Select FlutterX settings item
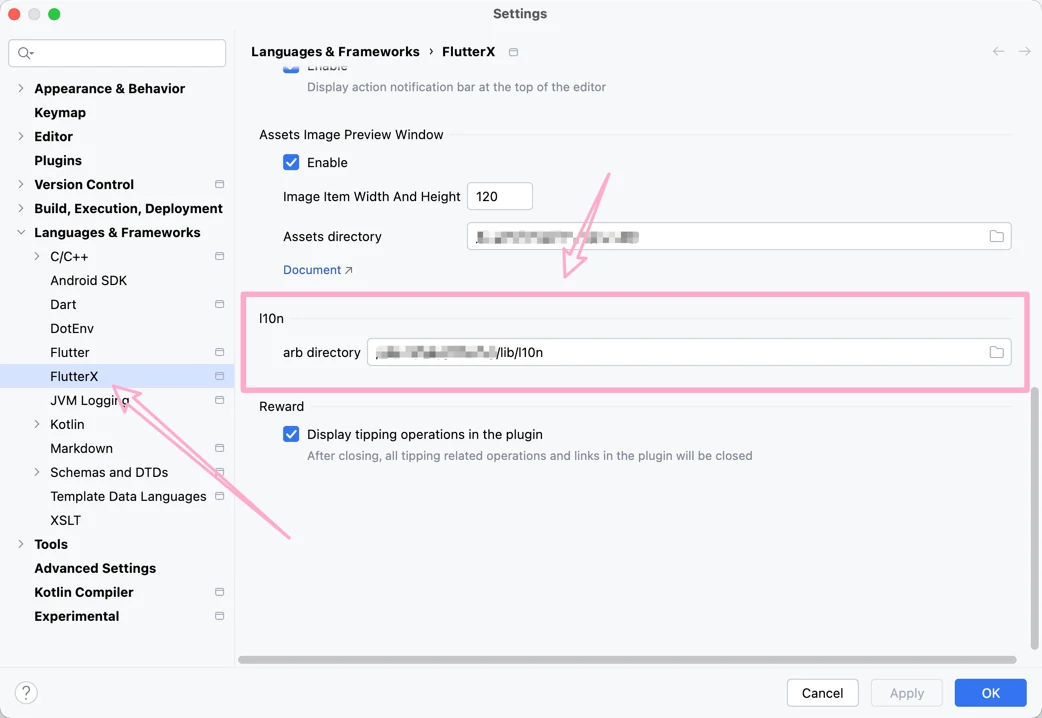Image resolution: width=1042 pixels, height=718 pixels. click(74, 376)
